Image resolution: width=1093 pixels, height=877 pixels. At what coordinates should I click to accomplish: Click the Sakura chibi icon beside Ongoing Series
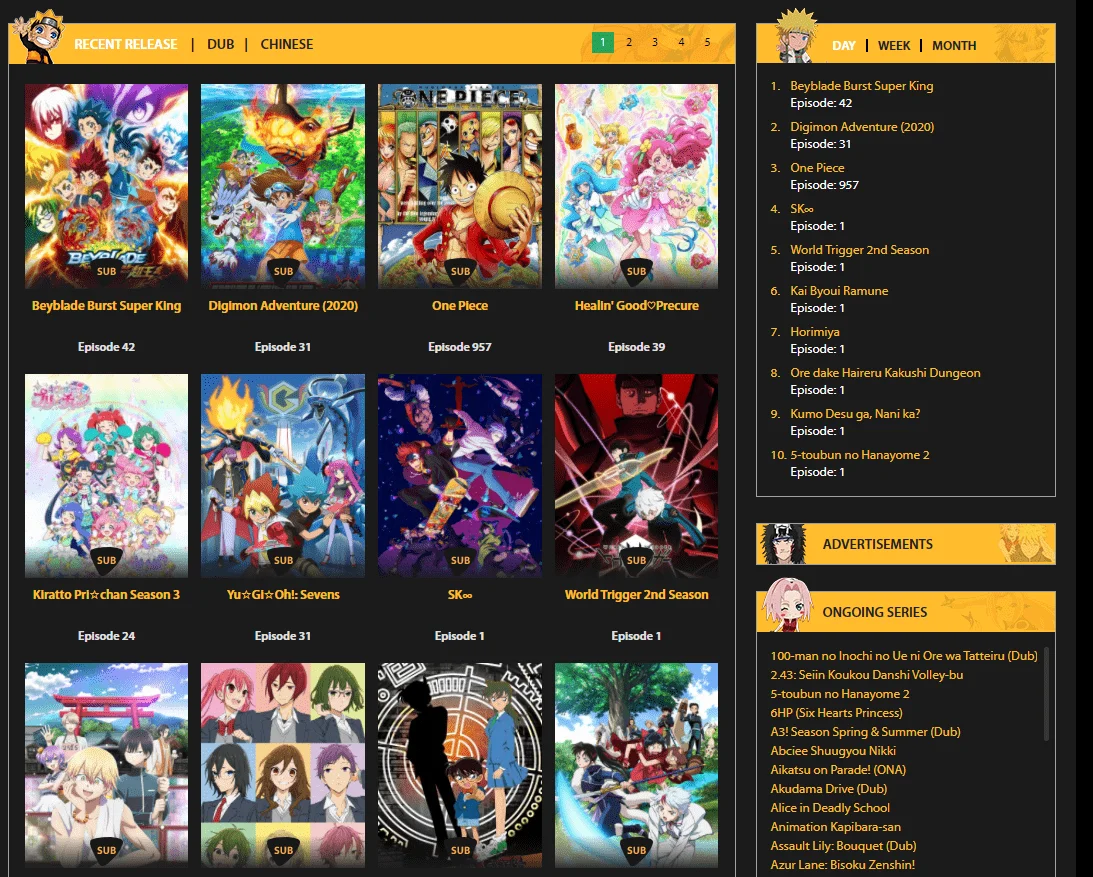coord(786,604)
